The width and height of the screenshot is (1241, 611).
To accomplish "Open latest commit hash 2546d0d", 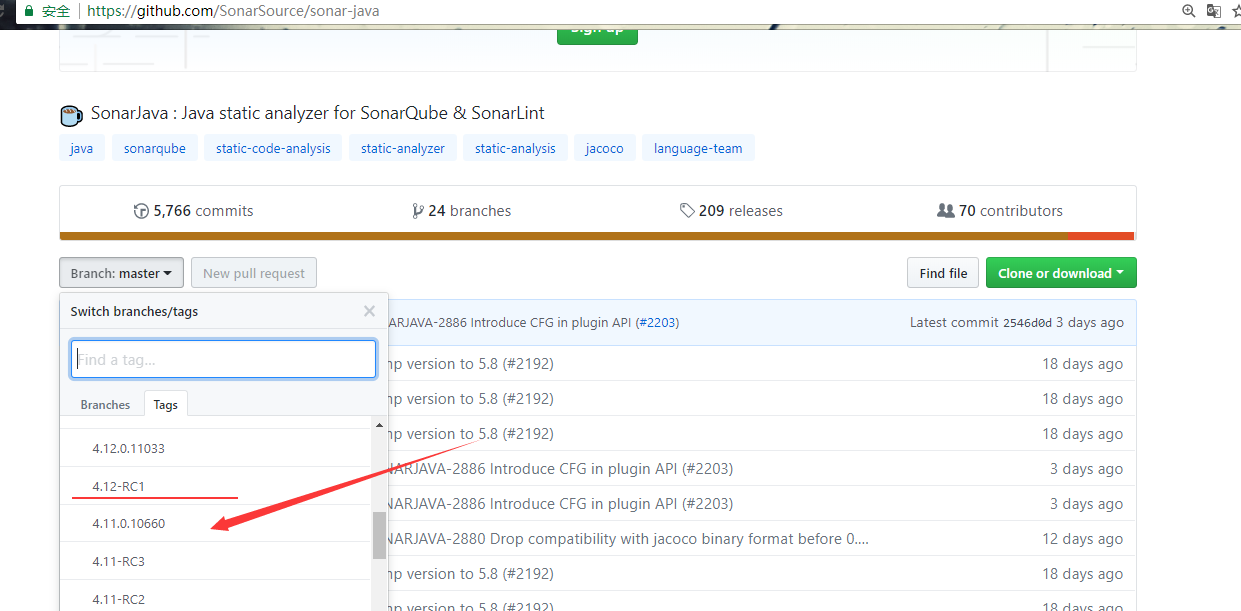I will pos(1027,323).
